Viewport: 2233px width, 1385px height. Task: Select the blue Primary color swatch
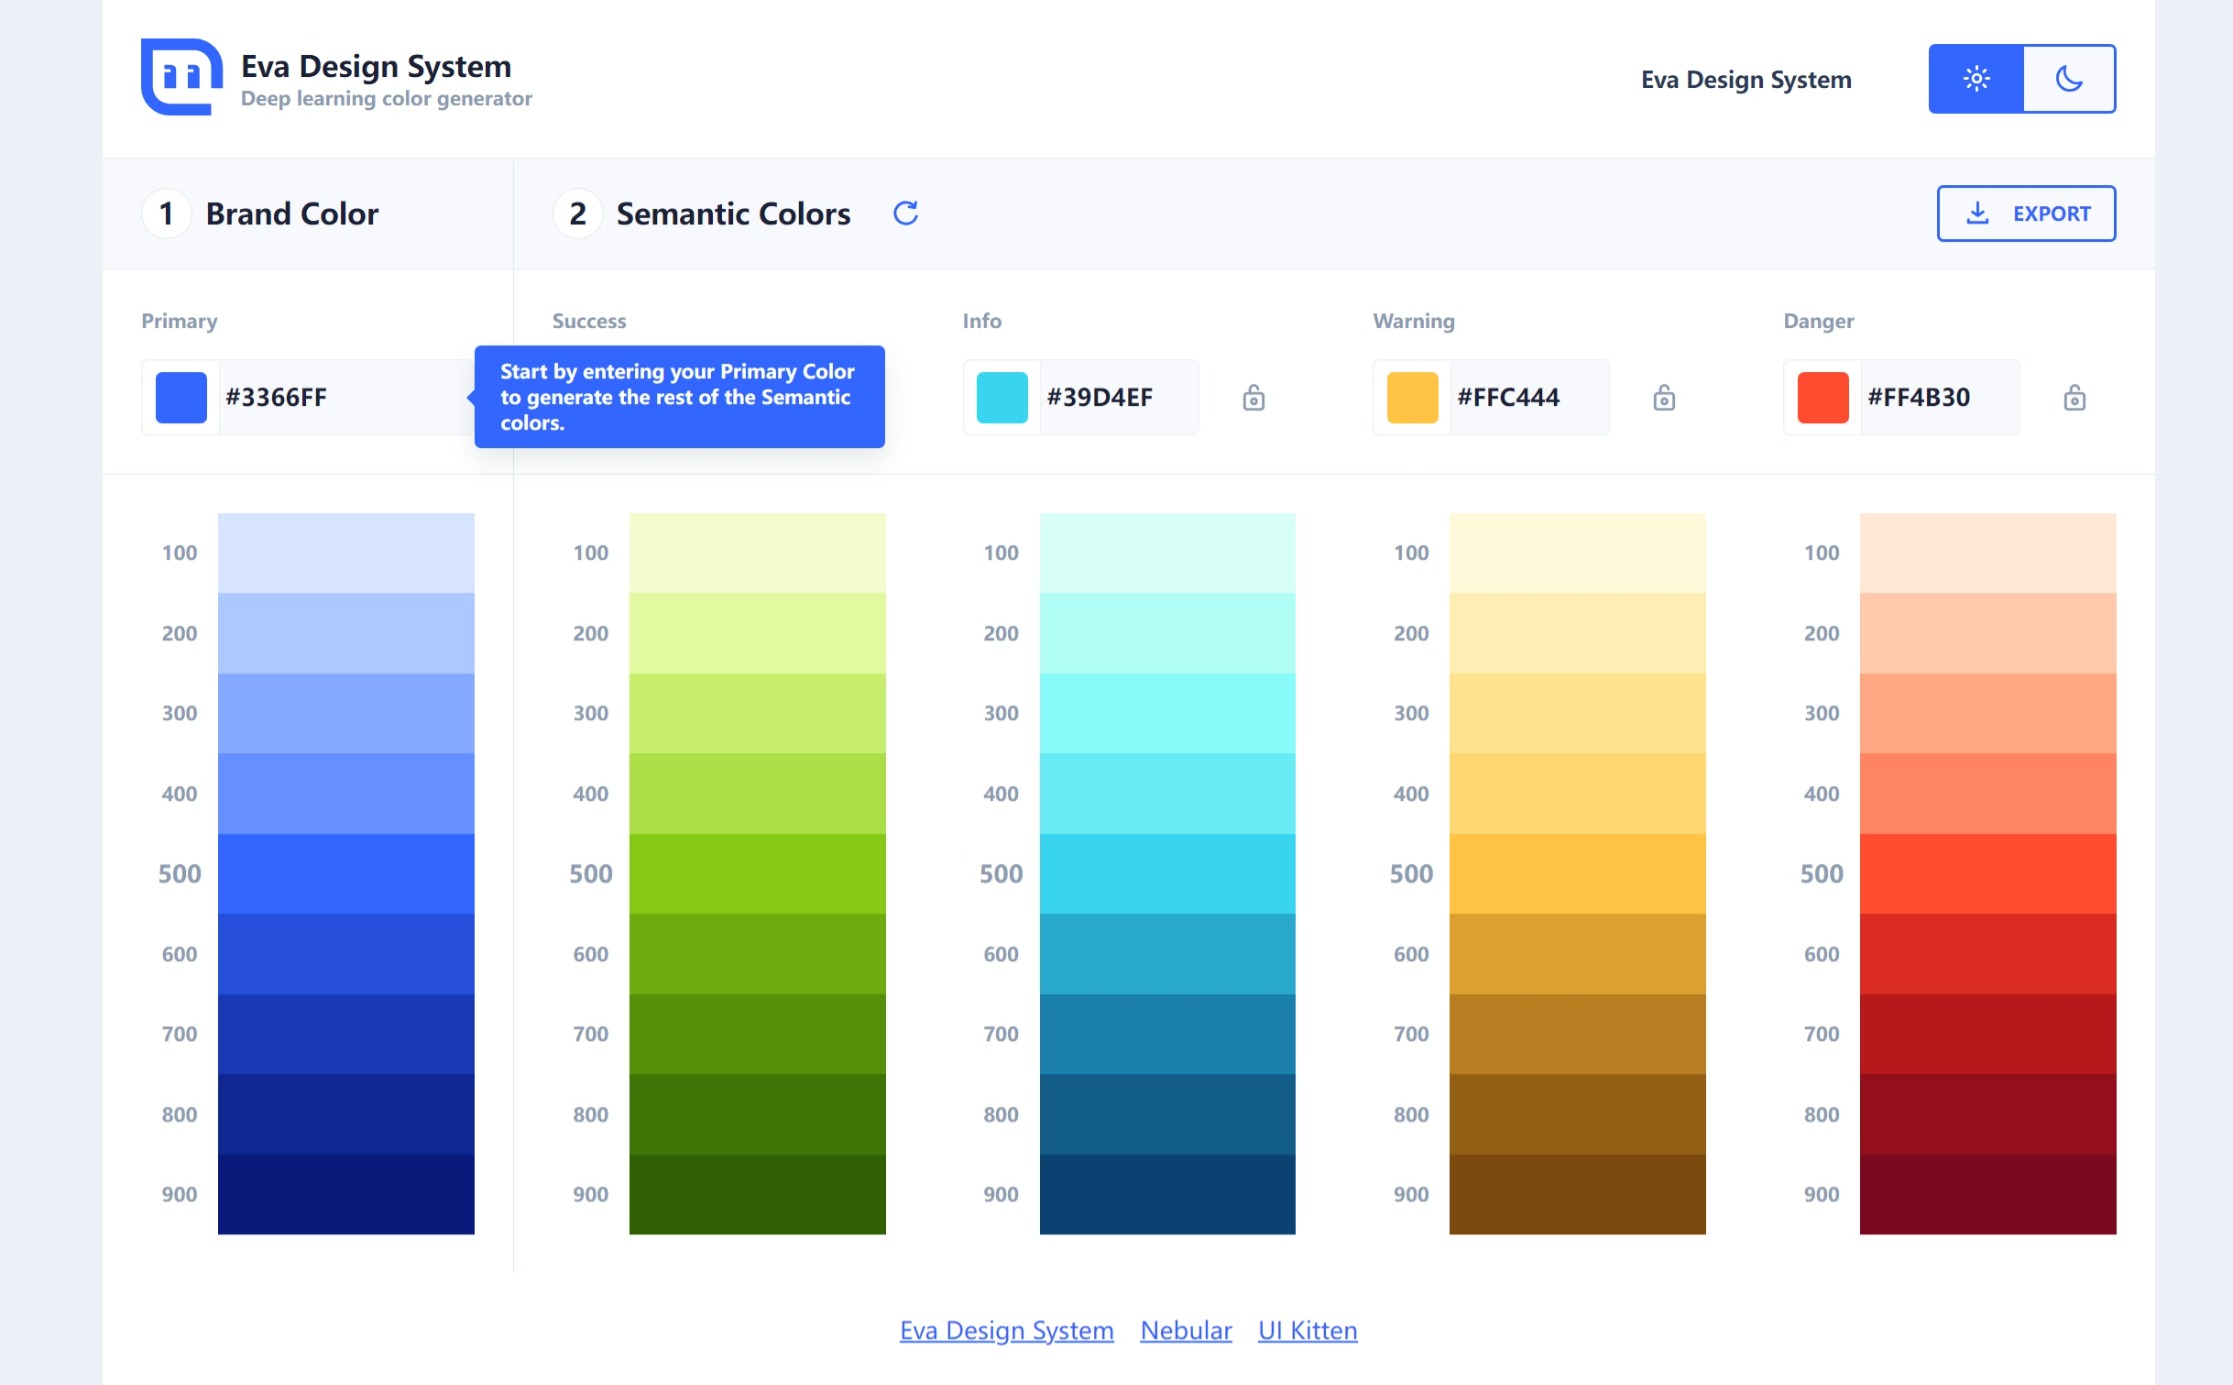click(180, 396)
